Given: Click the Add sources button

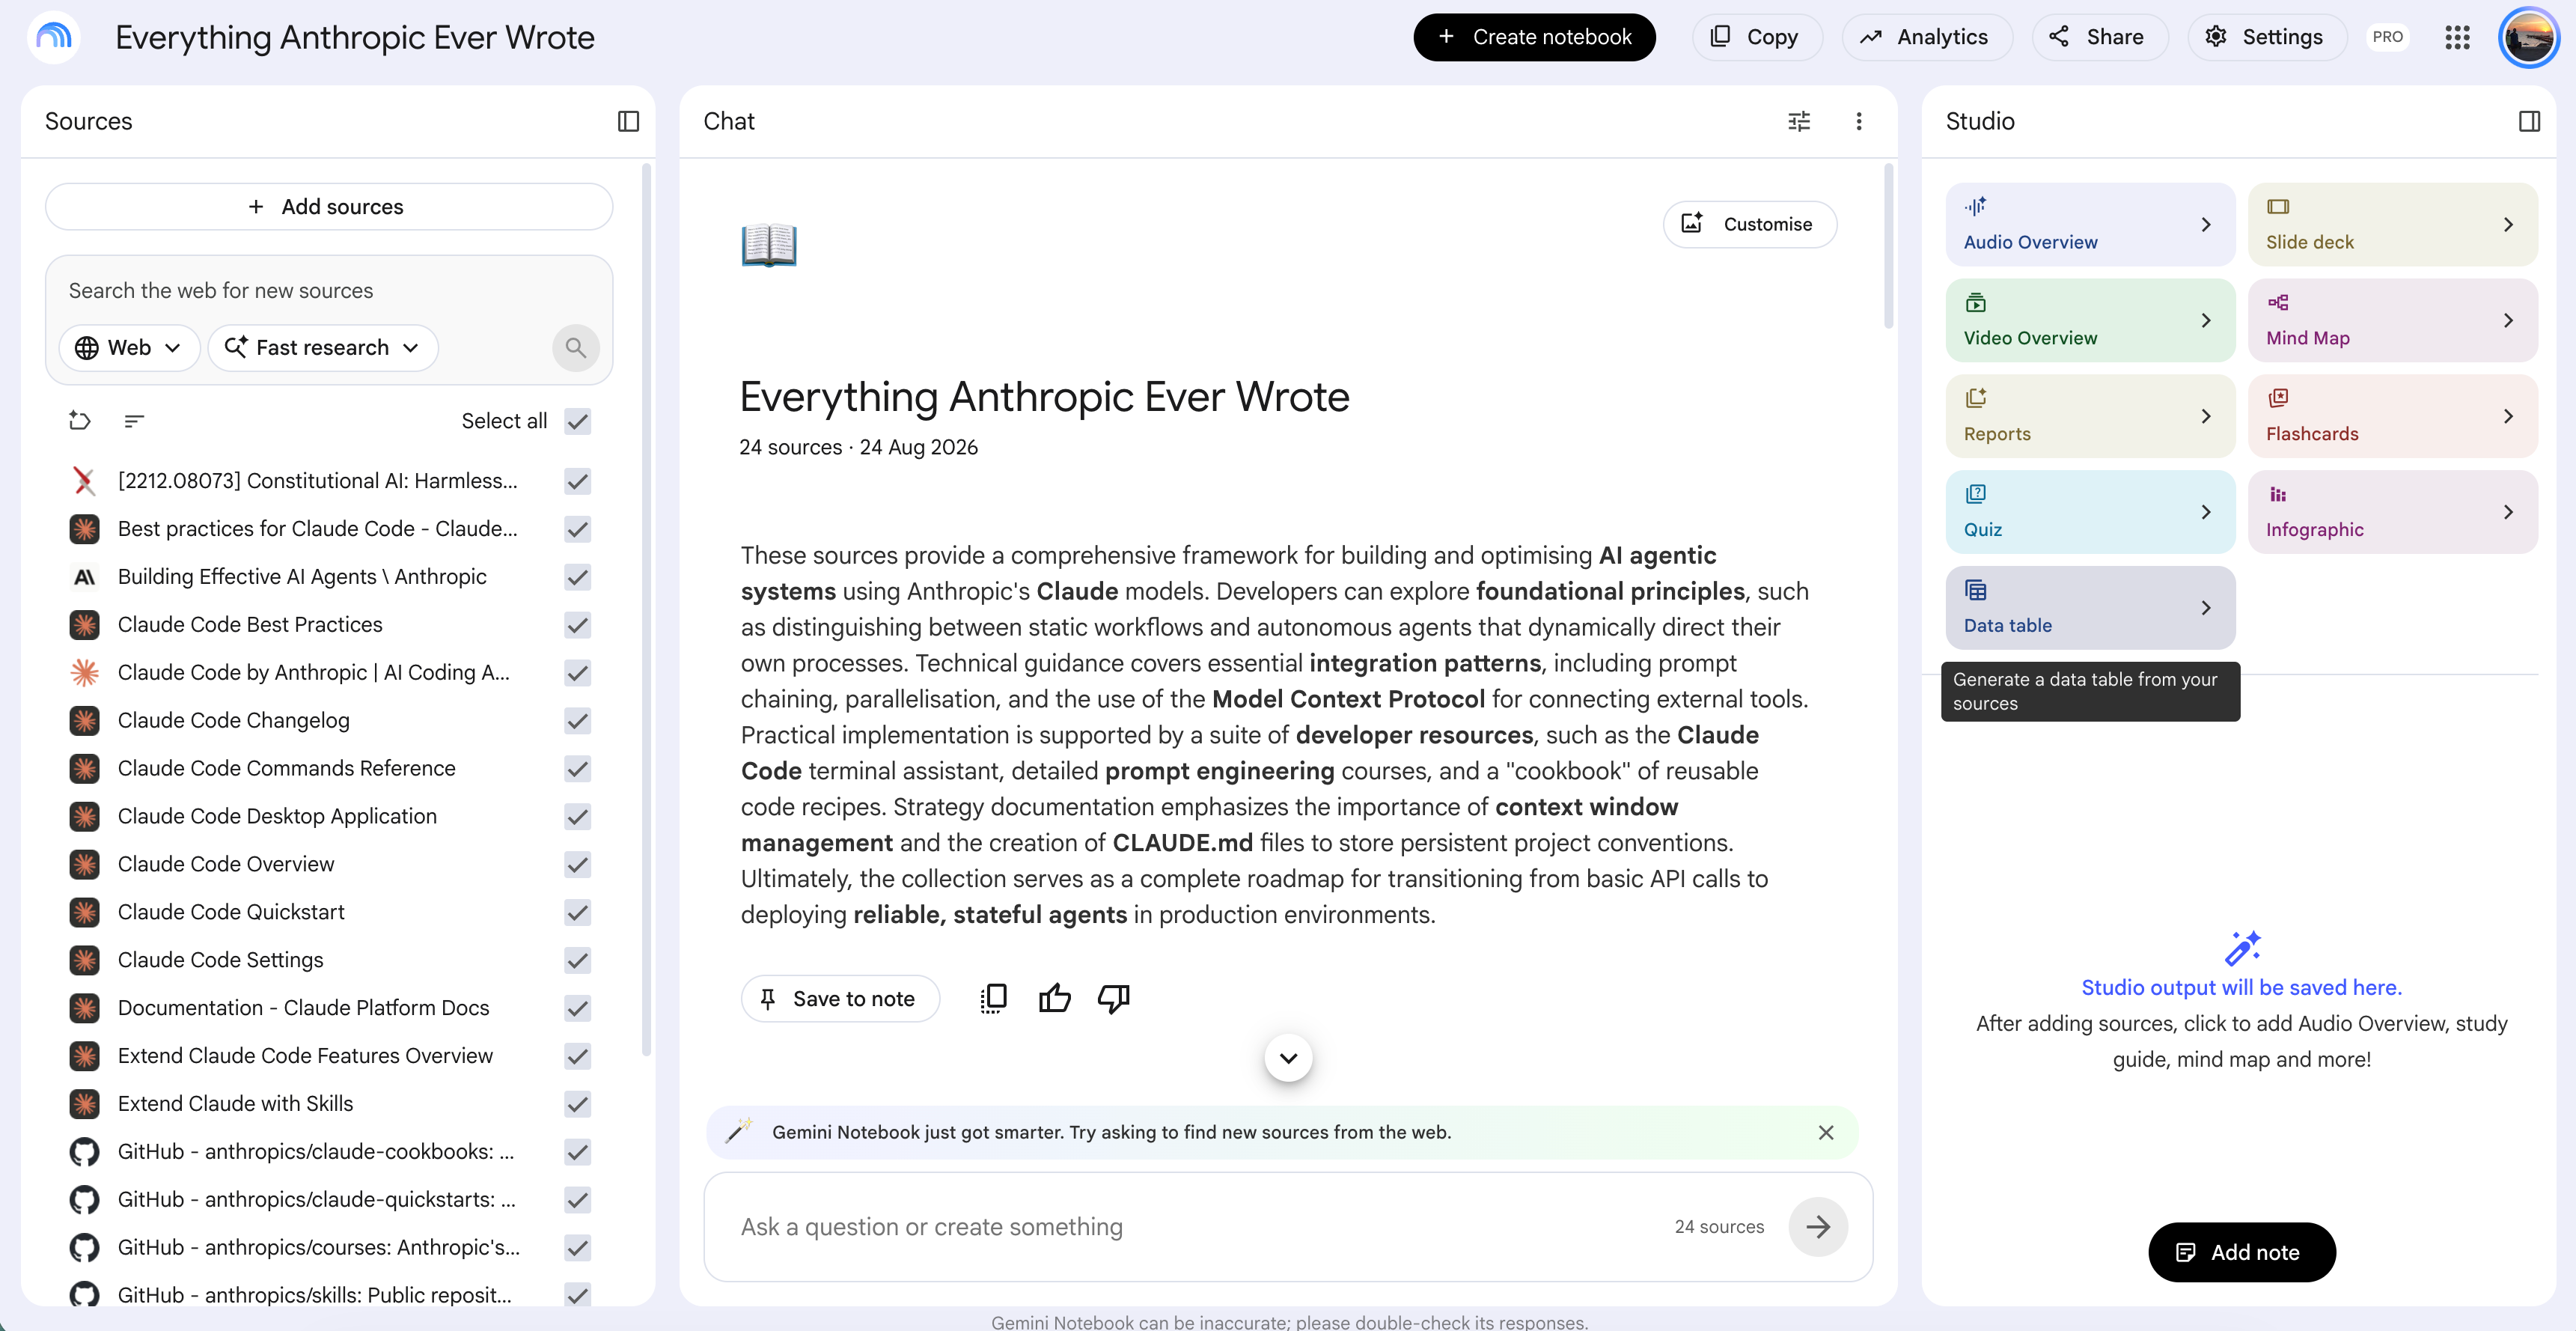Looking at the screenshot, I should click(329, 206).
